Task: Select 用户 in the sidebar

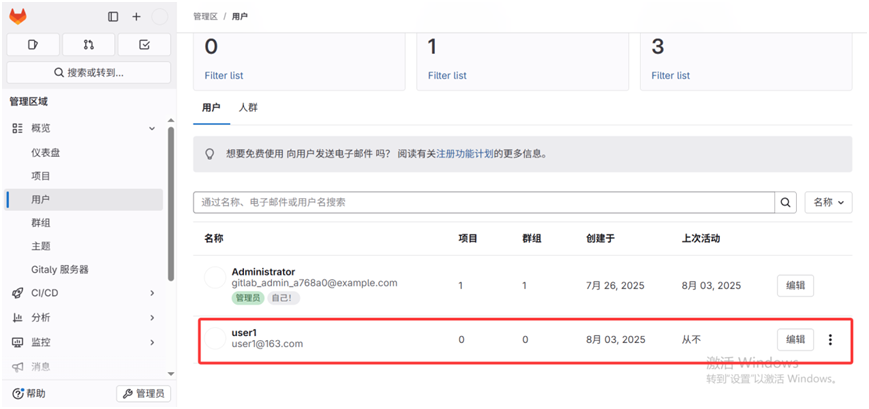Action: coord(85,200)
